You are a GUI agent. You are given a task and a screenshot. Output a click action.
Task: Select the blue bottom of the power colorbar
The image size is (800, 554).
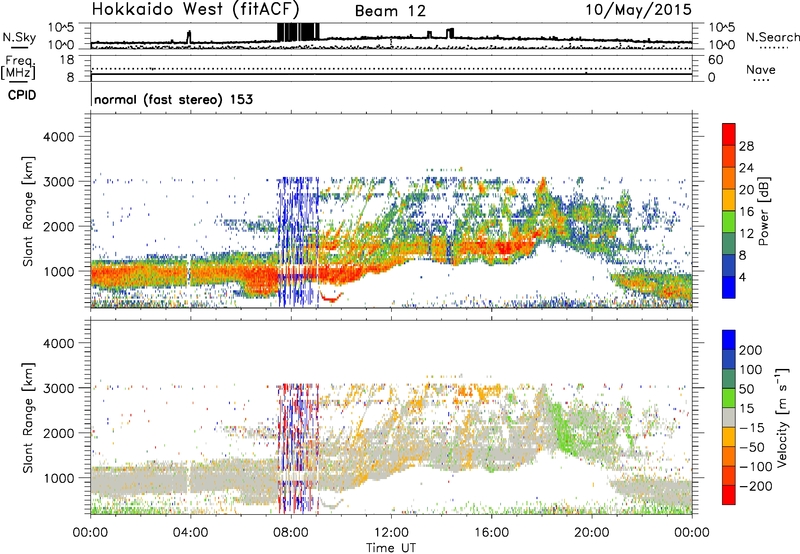[729, 288]
